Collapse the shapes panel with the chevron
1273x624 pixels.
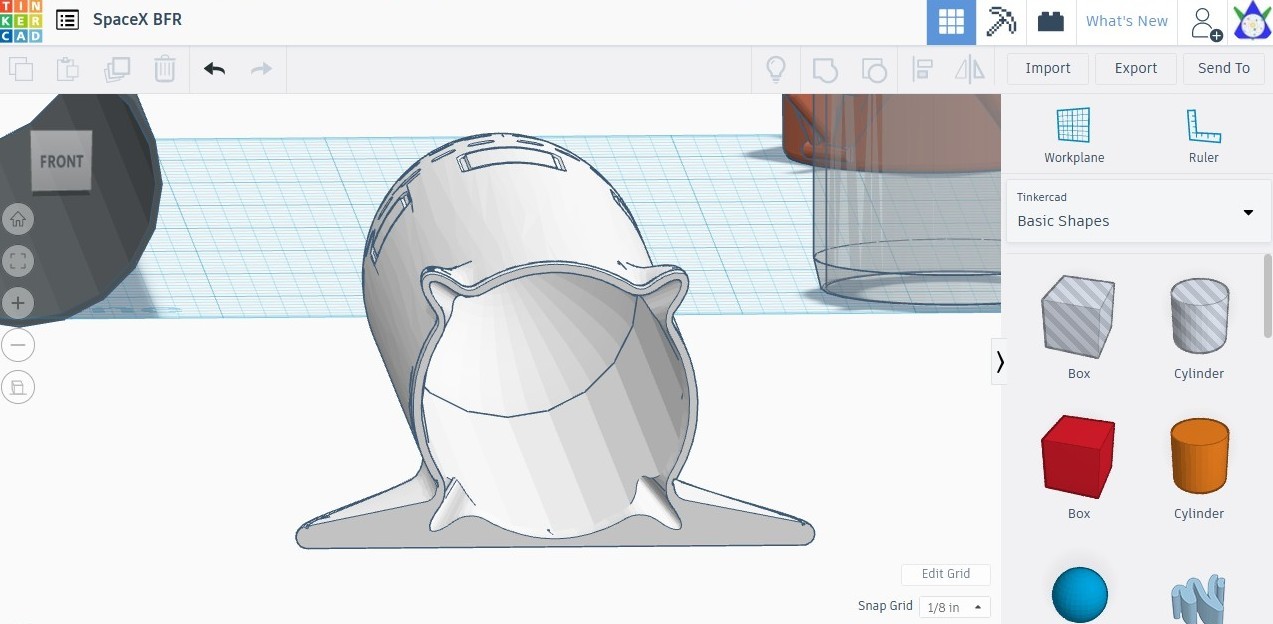pyautogui.click(x=1000, y=361)
